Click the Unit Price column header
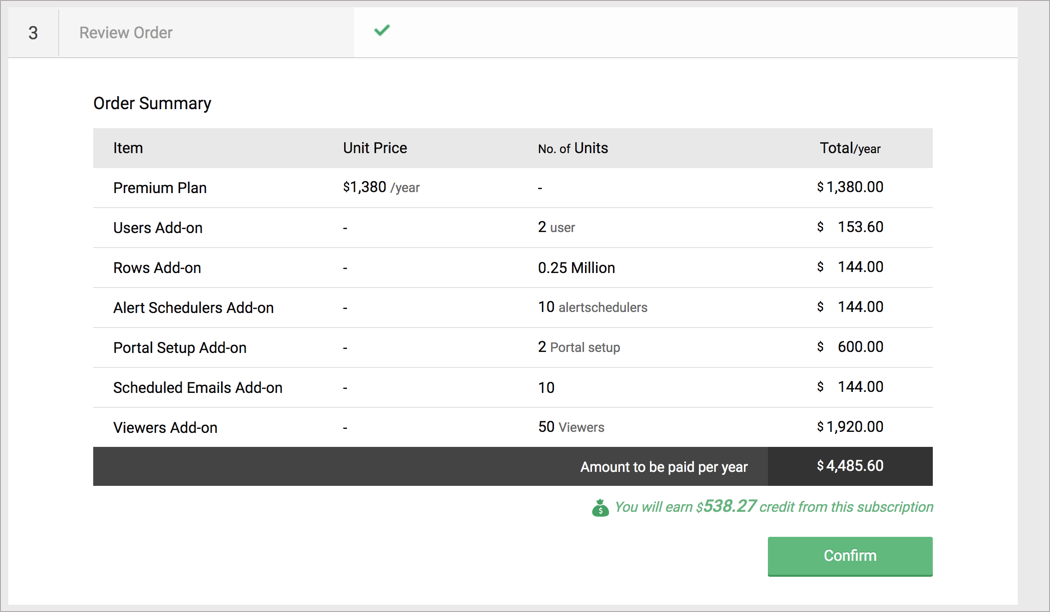The width and height of the screenshot is (1050, 612). (375, 147)
